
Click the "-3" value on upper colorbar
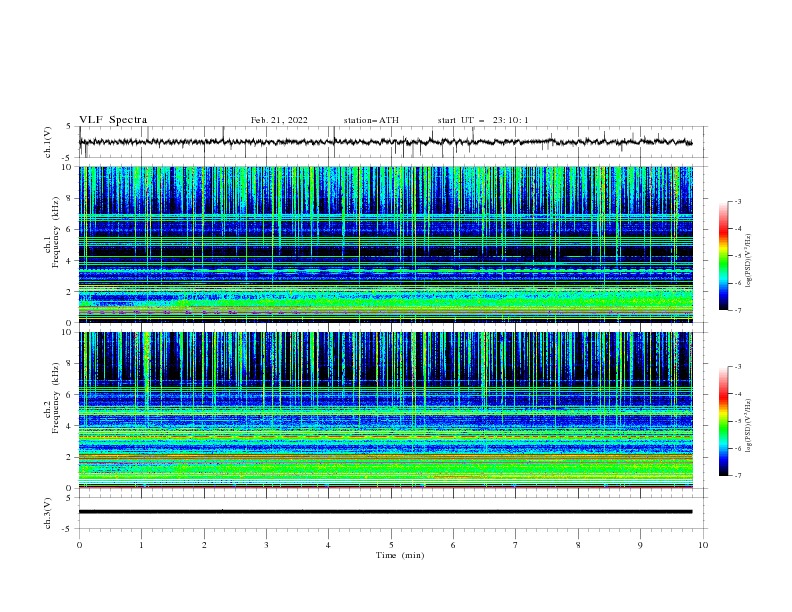pyautogui.click(x=738, y=201)
